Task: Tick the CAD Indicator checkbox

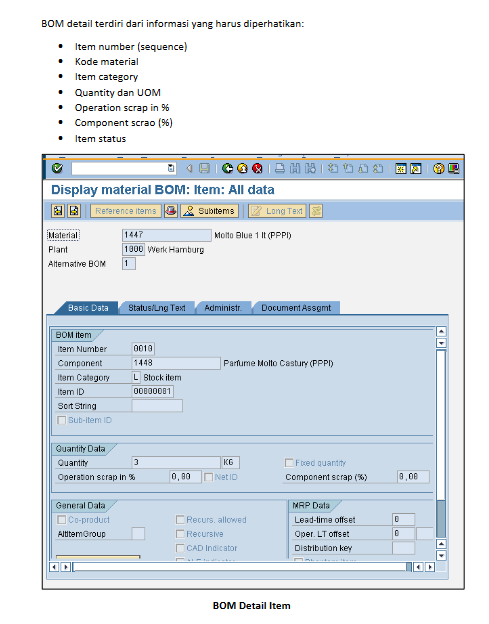Action: coord(180,548)
